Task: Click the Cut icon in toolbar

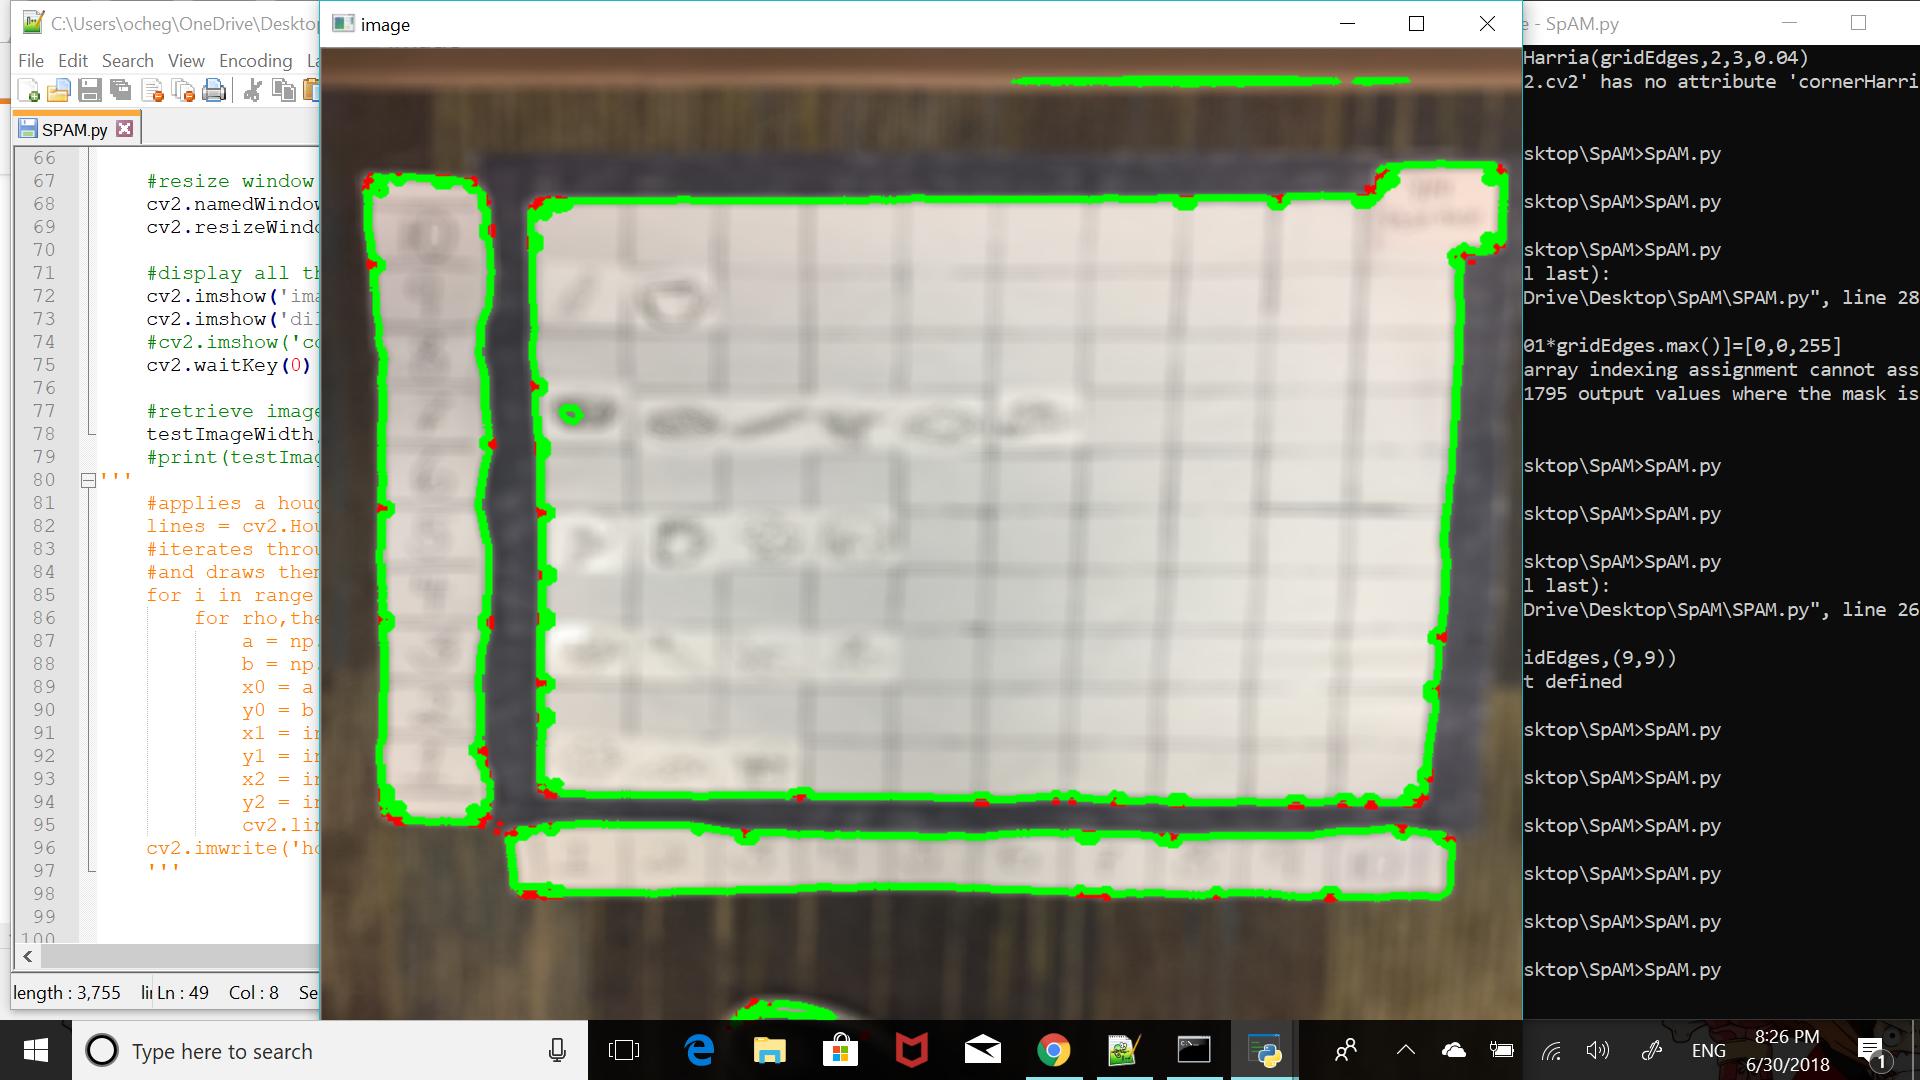Action: [249, 90]
